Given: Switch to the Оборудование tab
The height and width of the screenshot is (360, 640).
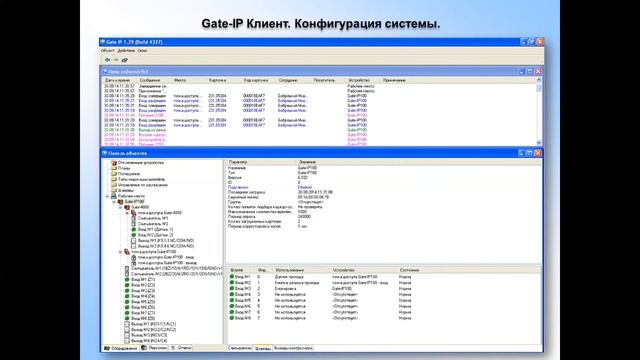Looking at the screenshot, I should (121, 348).
